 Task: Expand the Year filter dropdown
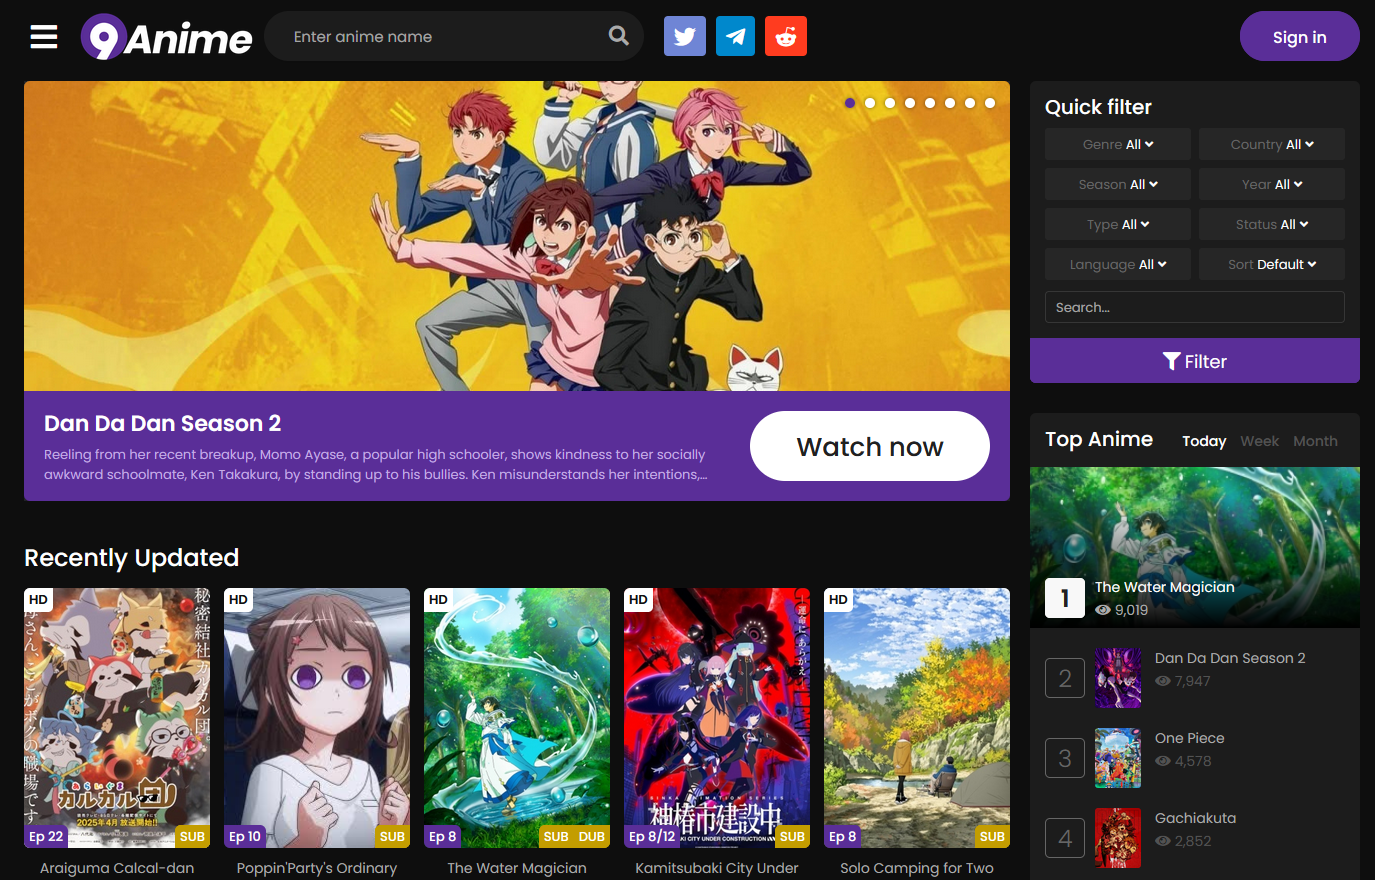click(x=1272, y=184)
